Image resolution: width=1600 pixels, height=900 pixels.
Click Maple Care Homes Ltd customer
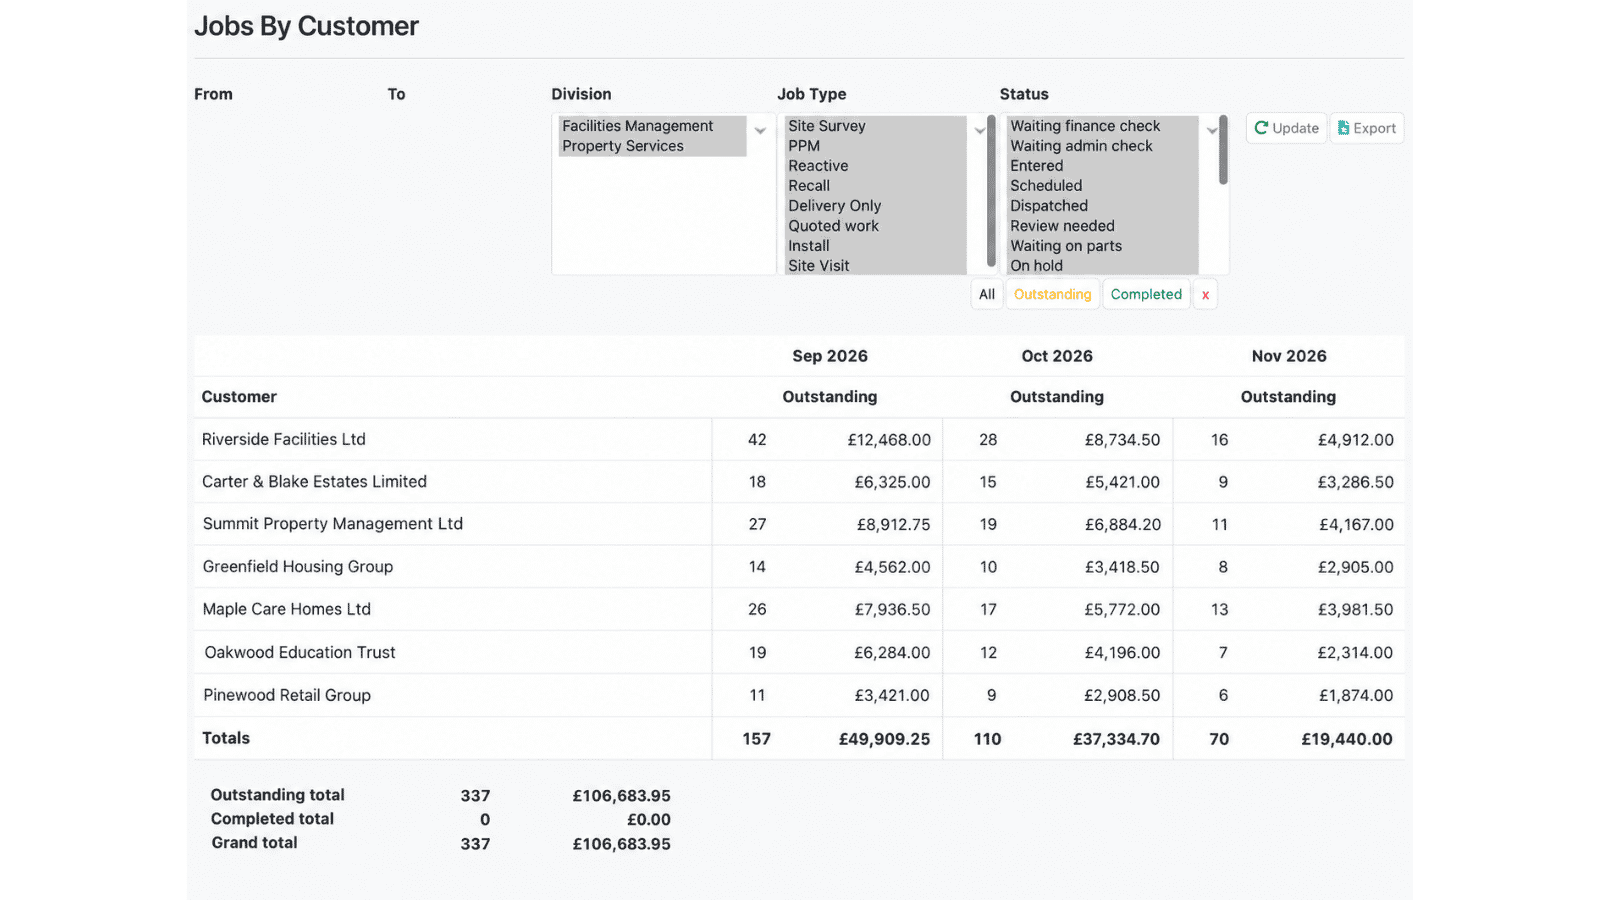pyautogui.click(x=287, y=609)
